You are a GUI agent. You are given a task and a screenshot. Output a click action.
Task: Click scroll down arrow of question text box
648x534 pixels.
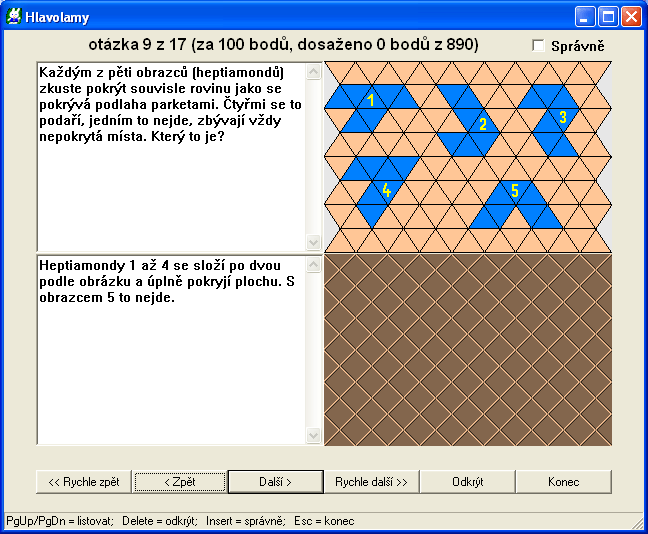(314, 242)
